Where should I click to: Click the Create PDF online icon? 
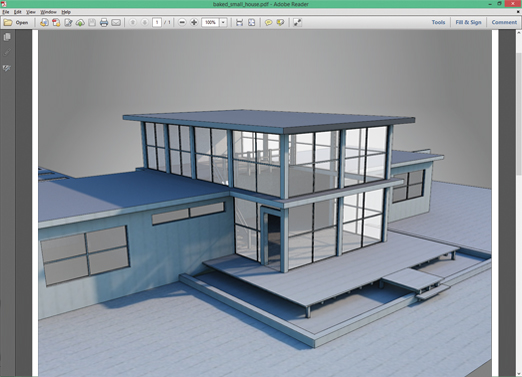click(x=44, y=23)
